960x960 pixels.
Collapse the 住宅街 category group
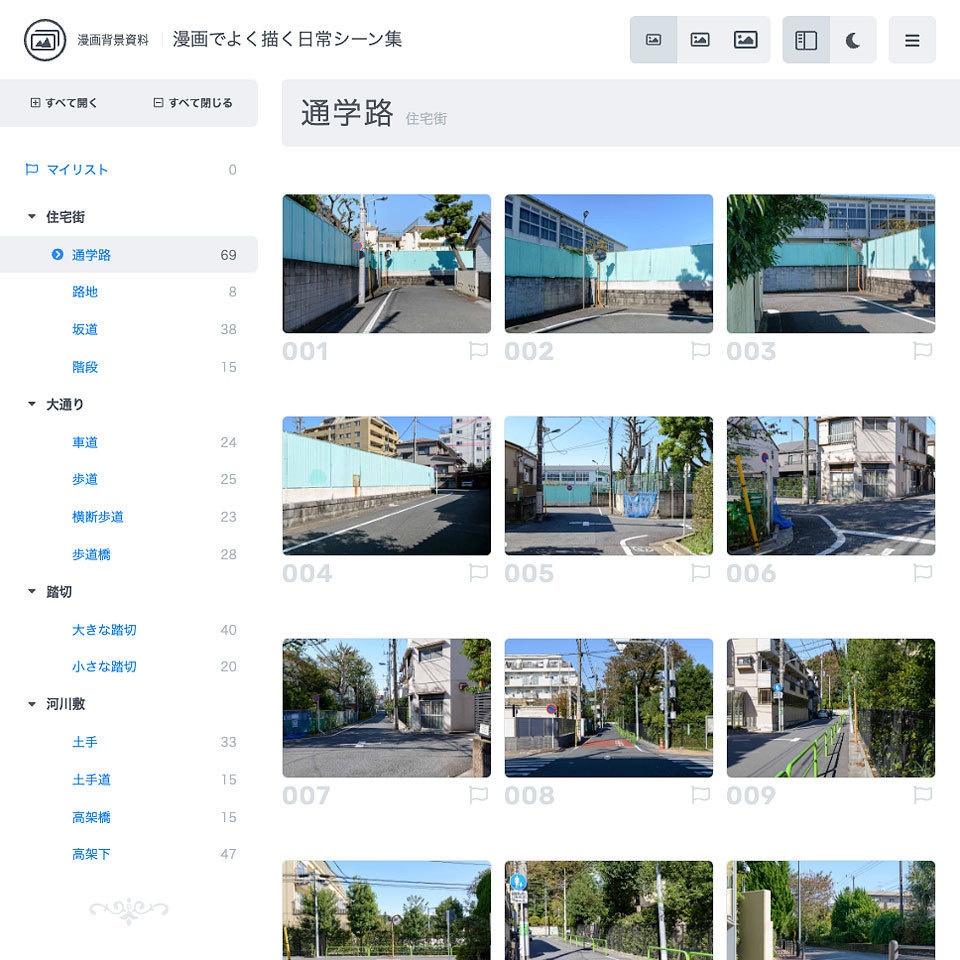tap(30, 216)
